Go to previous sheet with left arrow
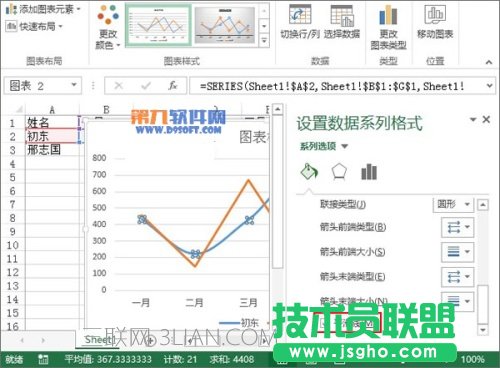This screenshot has width=500, height=368. [x=22, y=340]
